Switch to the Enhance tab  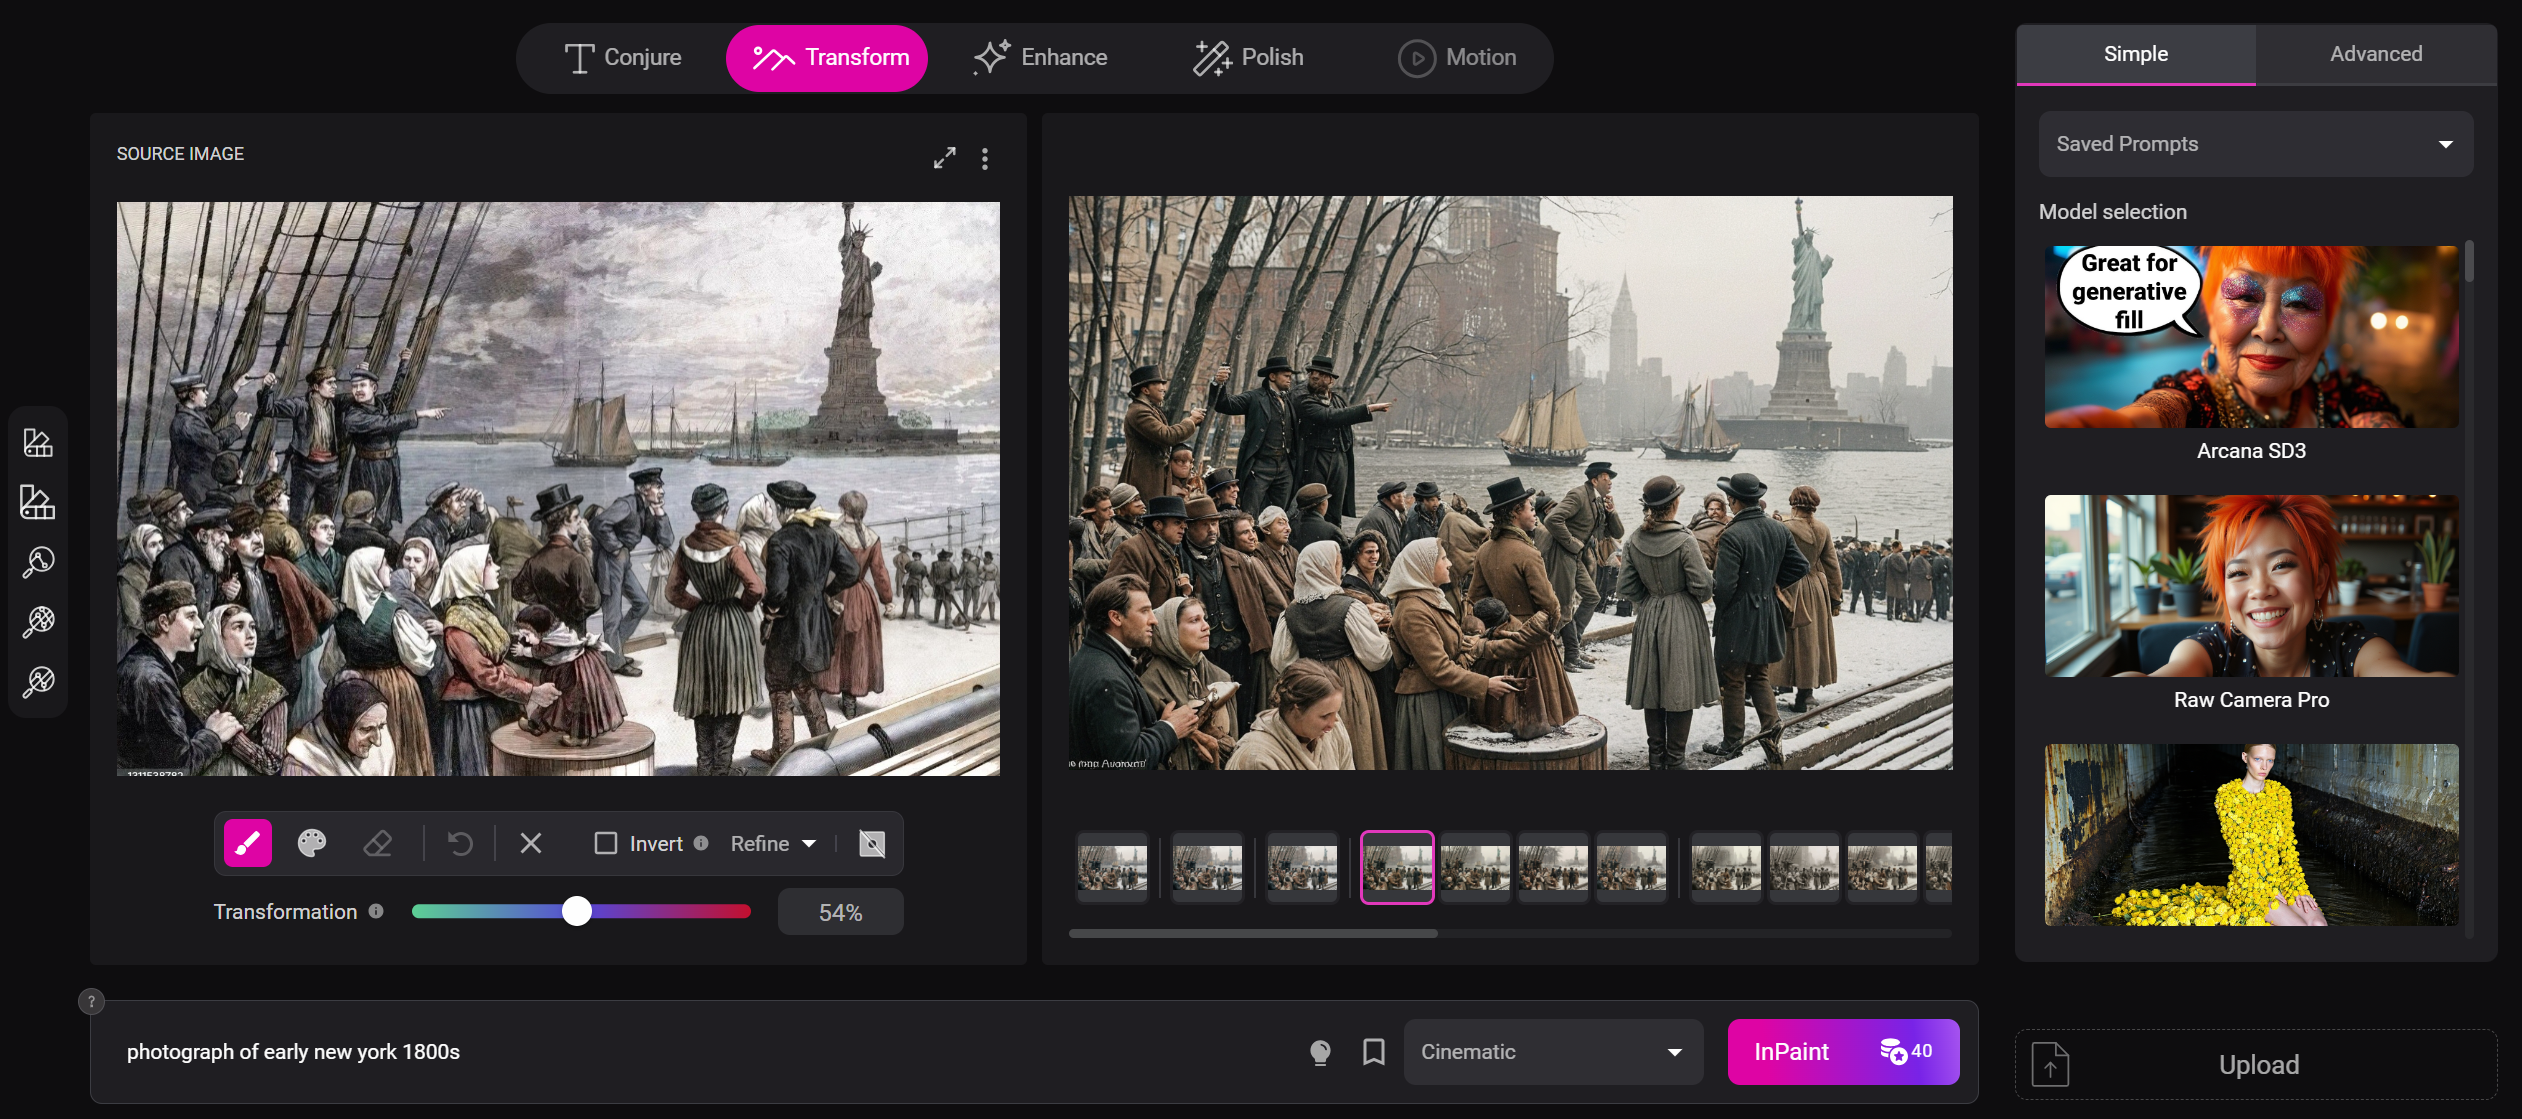tap(1041, 57)
